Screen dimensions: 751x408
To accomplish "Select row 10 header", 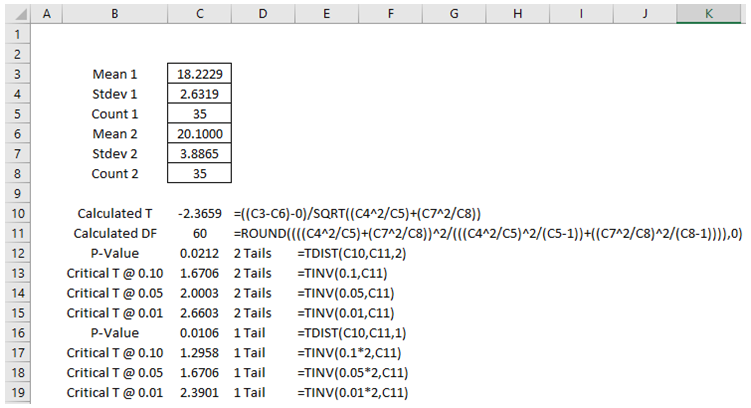I will tap(18, 213).
